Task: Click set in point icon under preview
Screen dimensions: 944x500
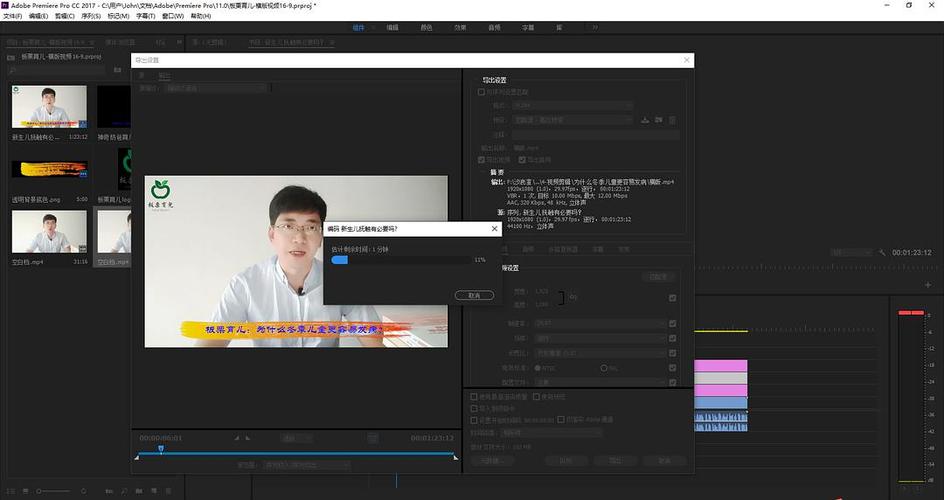Action: pos(237,437)
